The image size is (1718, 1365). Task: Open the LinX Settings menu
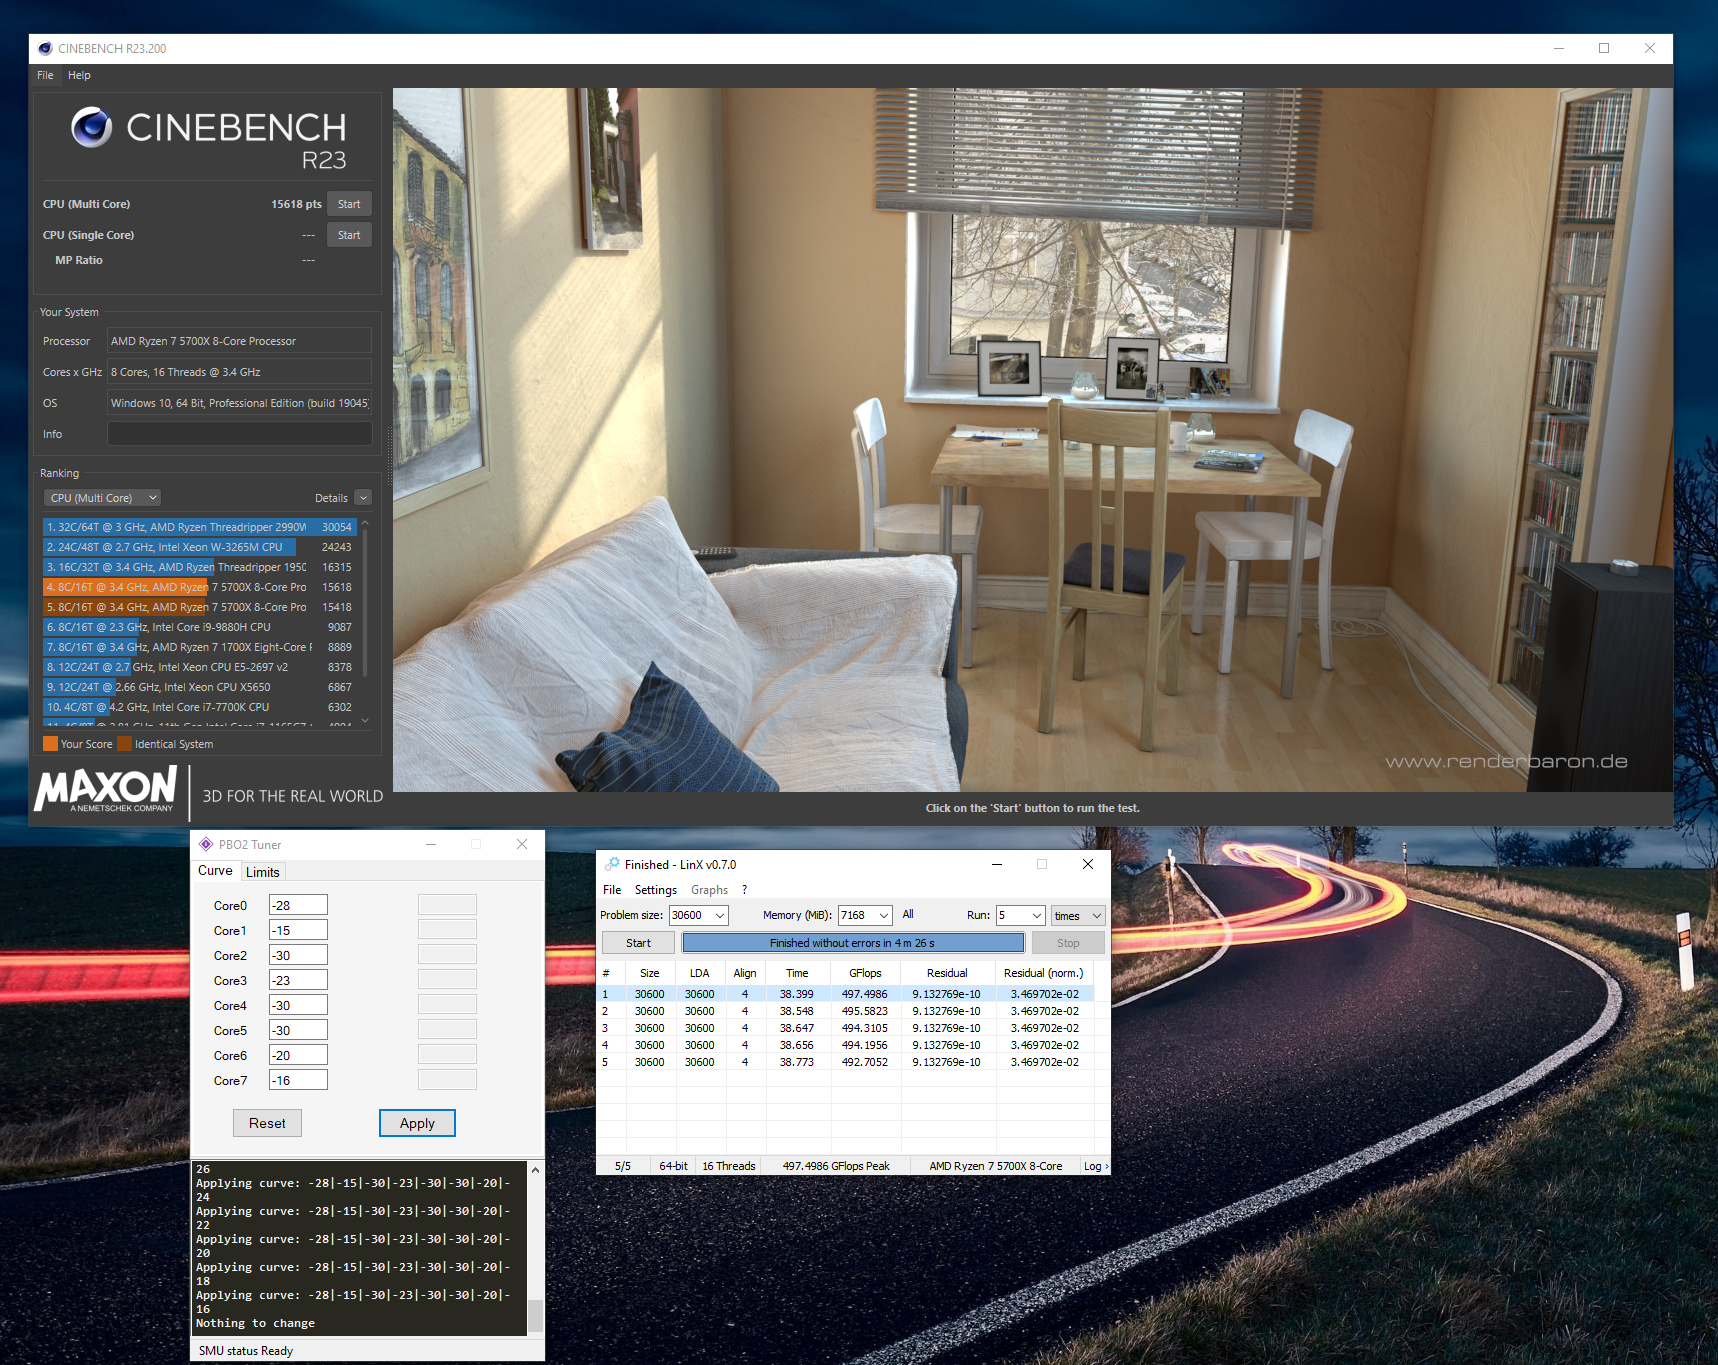point(656,890)
